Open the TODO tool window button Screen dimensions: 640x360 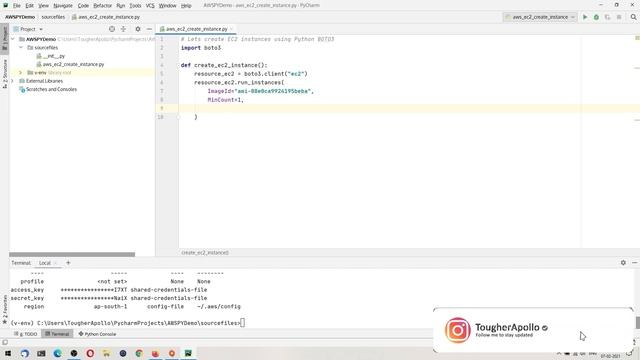point(25,334)
